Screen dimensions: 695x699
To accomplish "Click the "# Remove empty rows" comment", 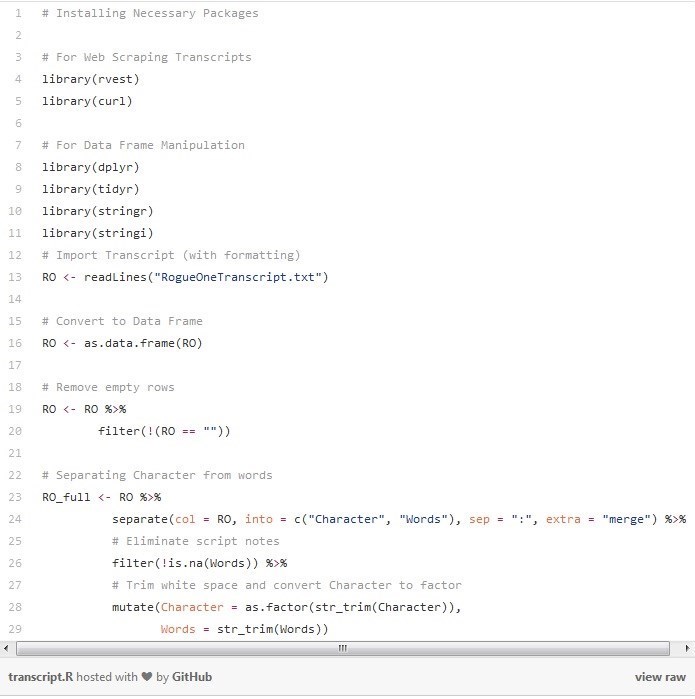I will point(108,387).
